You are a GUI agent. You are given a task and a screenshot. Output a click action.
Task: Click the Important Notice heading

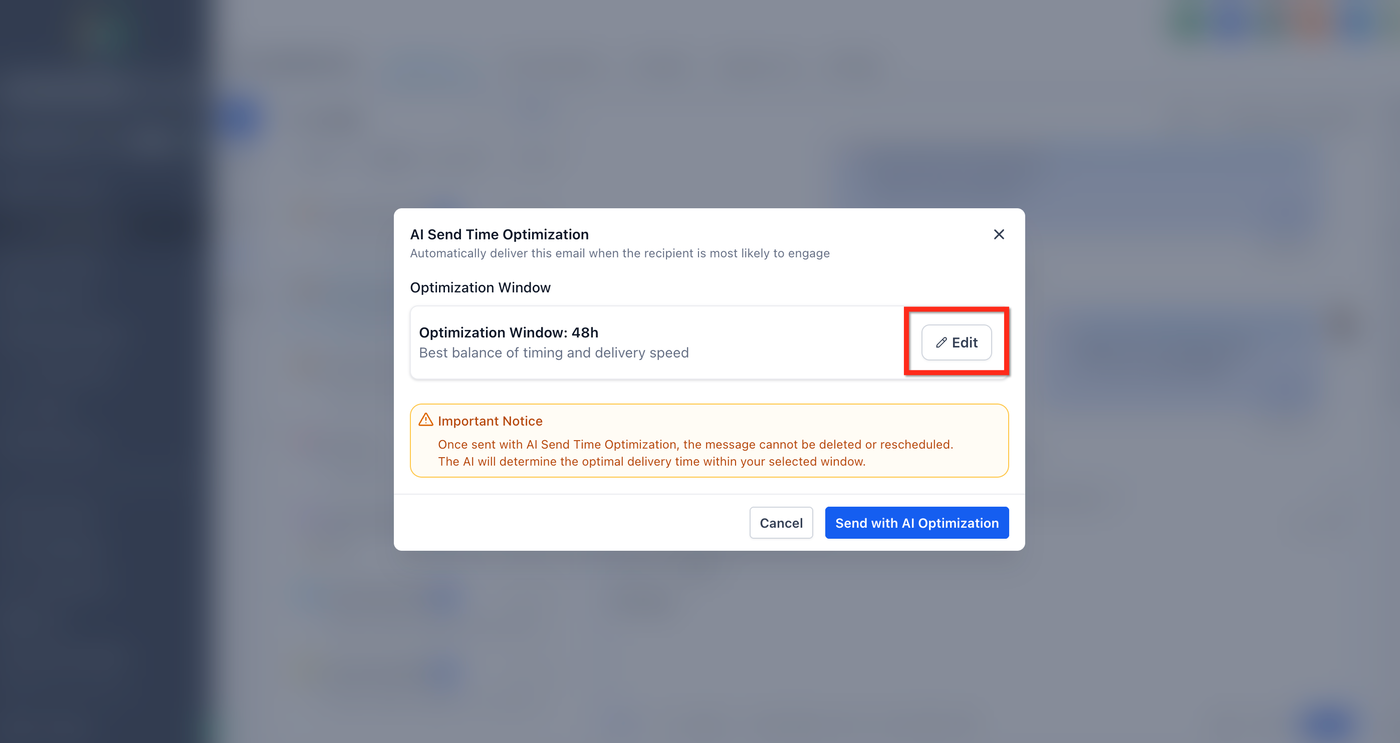click(490, 421)
